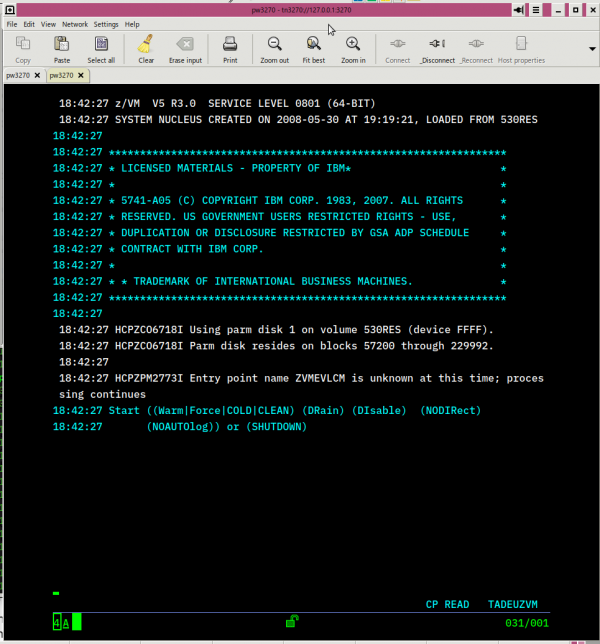
Task: Click the Paste toolbar icon
Action: pos(62,49)
